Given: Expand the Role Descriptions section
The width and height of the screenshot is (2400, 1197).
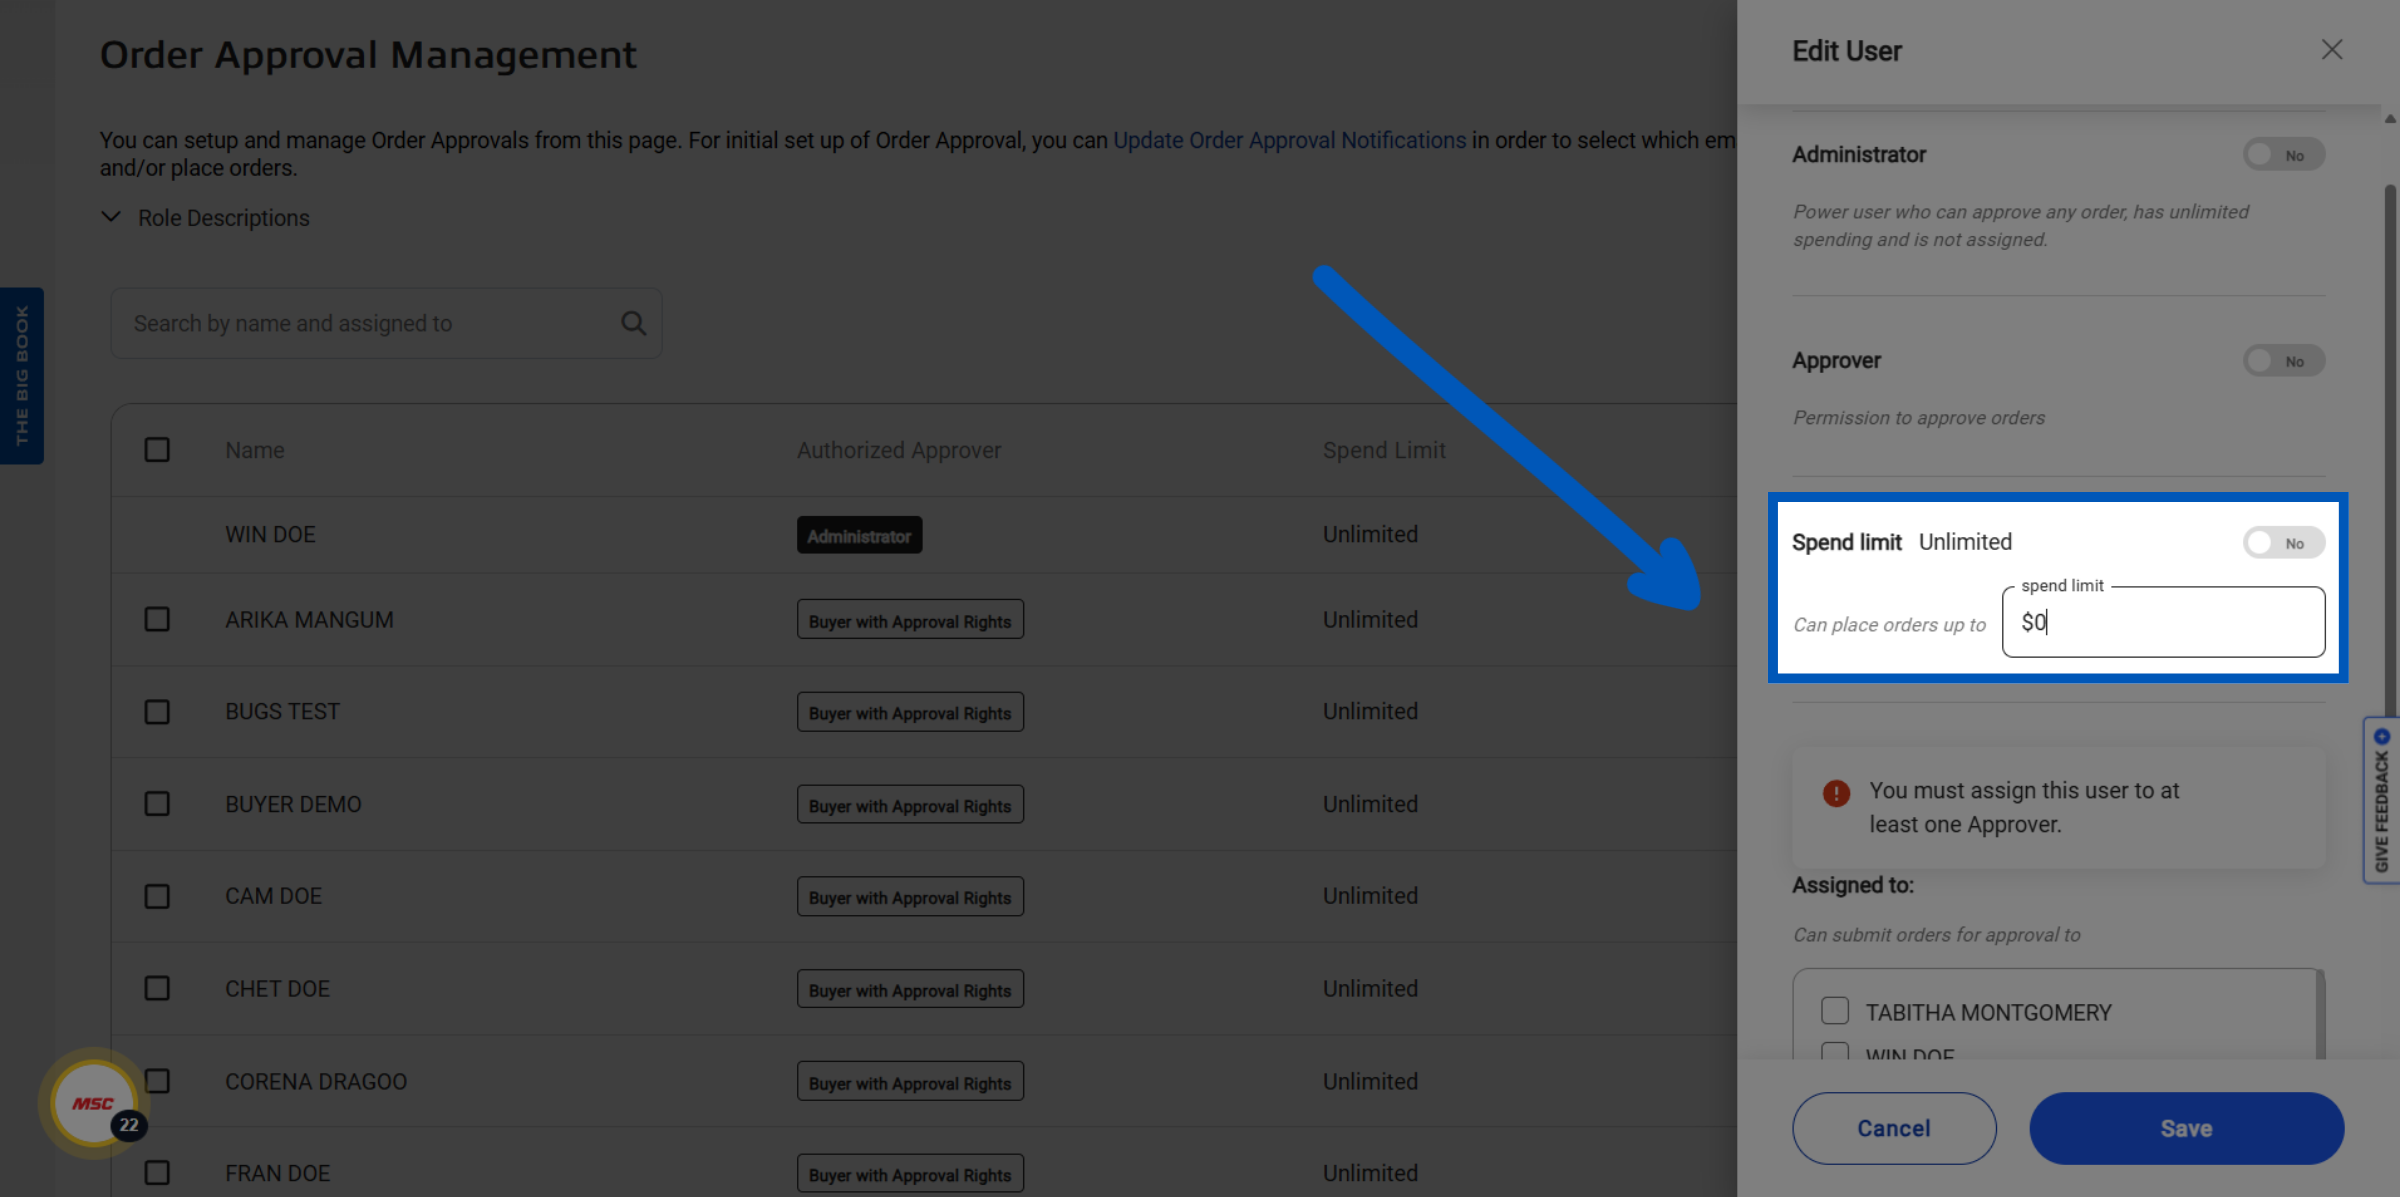Looking at the screenshot, I should click(206, 218).
